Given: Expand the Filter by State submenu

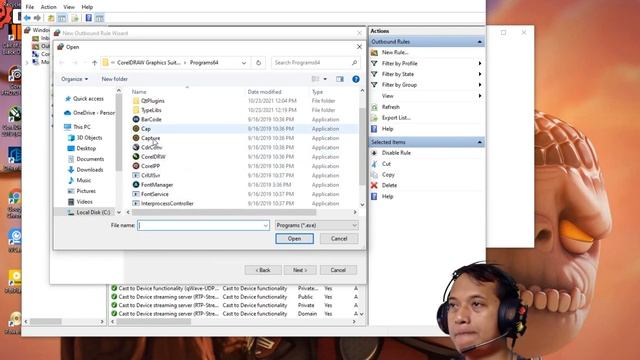Looking at the screenshot, I should (x=480, y=74).
